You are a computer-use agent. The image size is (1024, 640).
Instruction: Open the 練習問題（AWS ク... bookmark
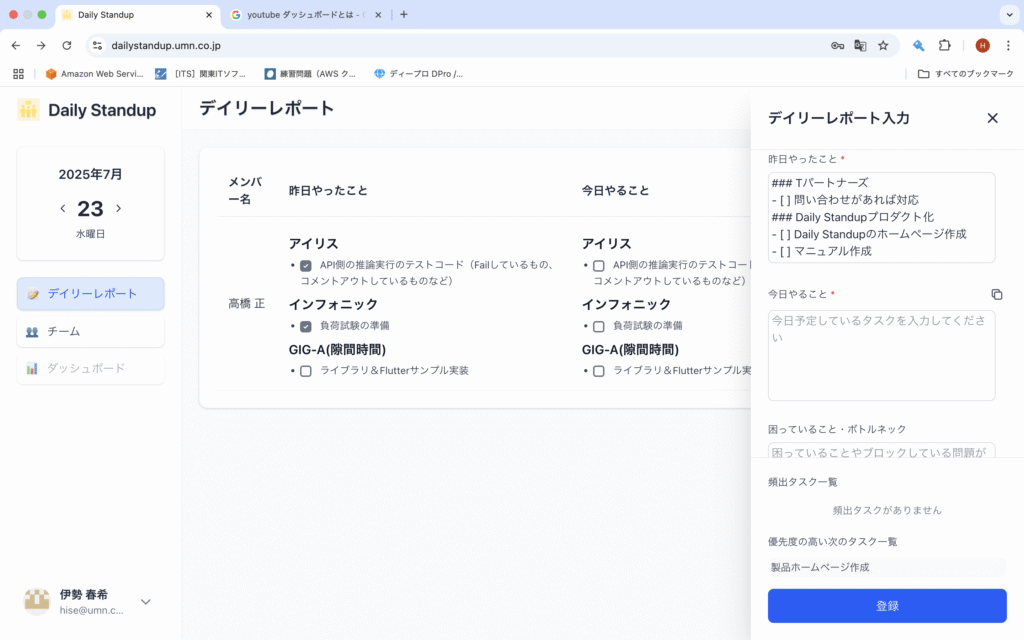pyautogui.click(x=310, y=74)
